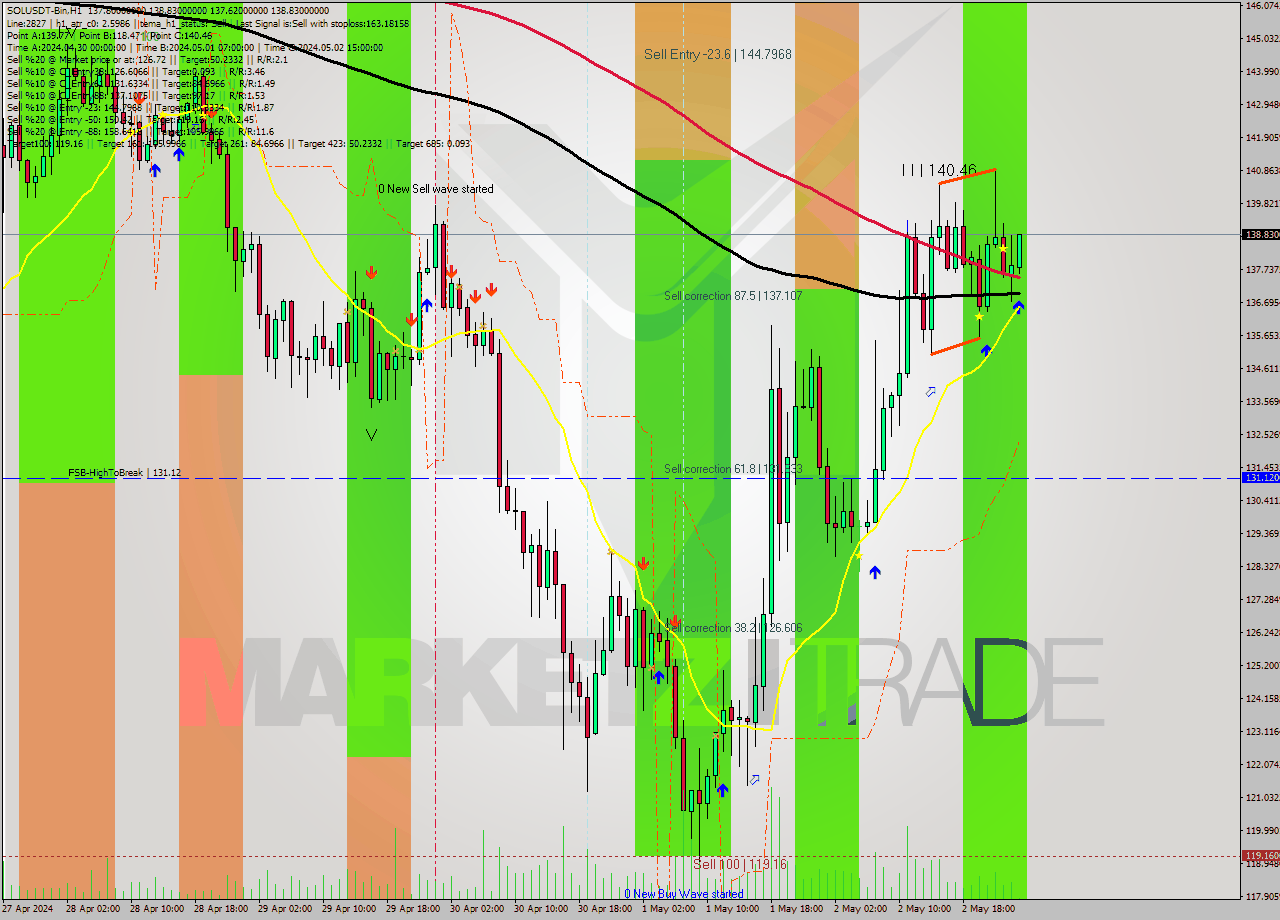1280x920 pixels.
Task: Click the 'Sell correction 87.5 | 137.107' label
Action: point(733,296)
